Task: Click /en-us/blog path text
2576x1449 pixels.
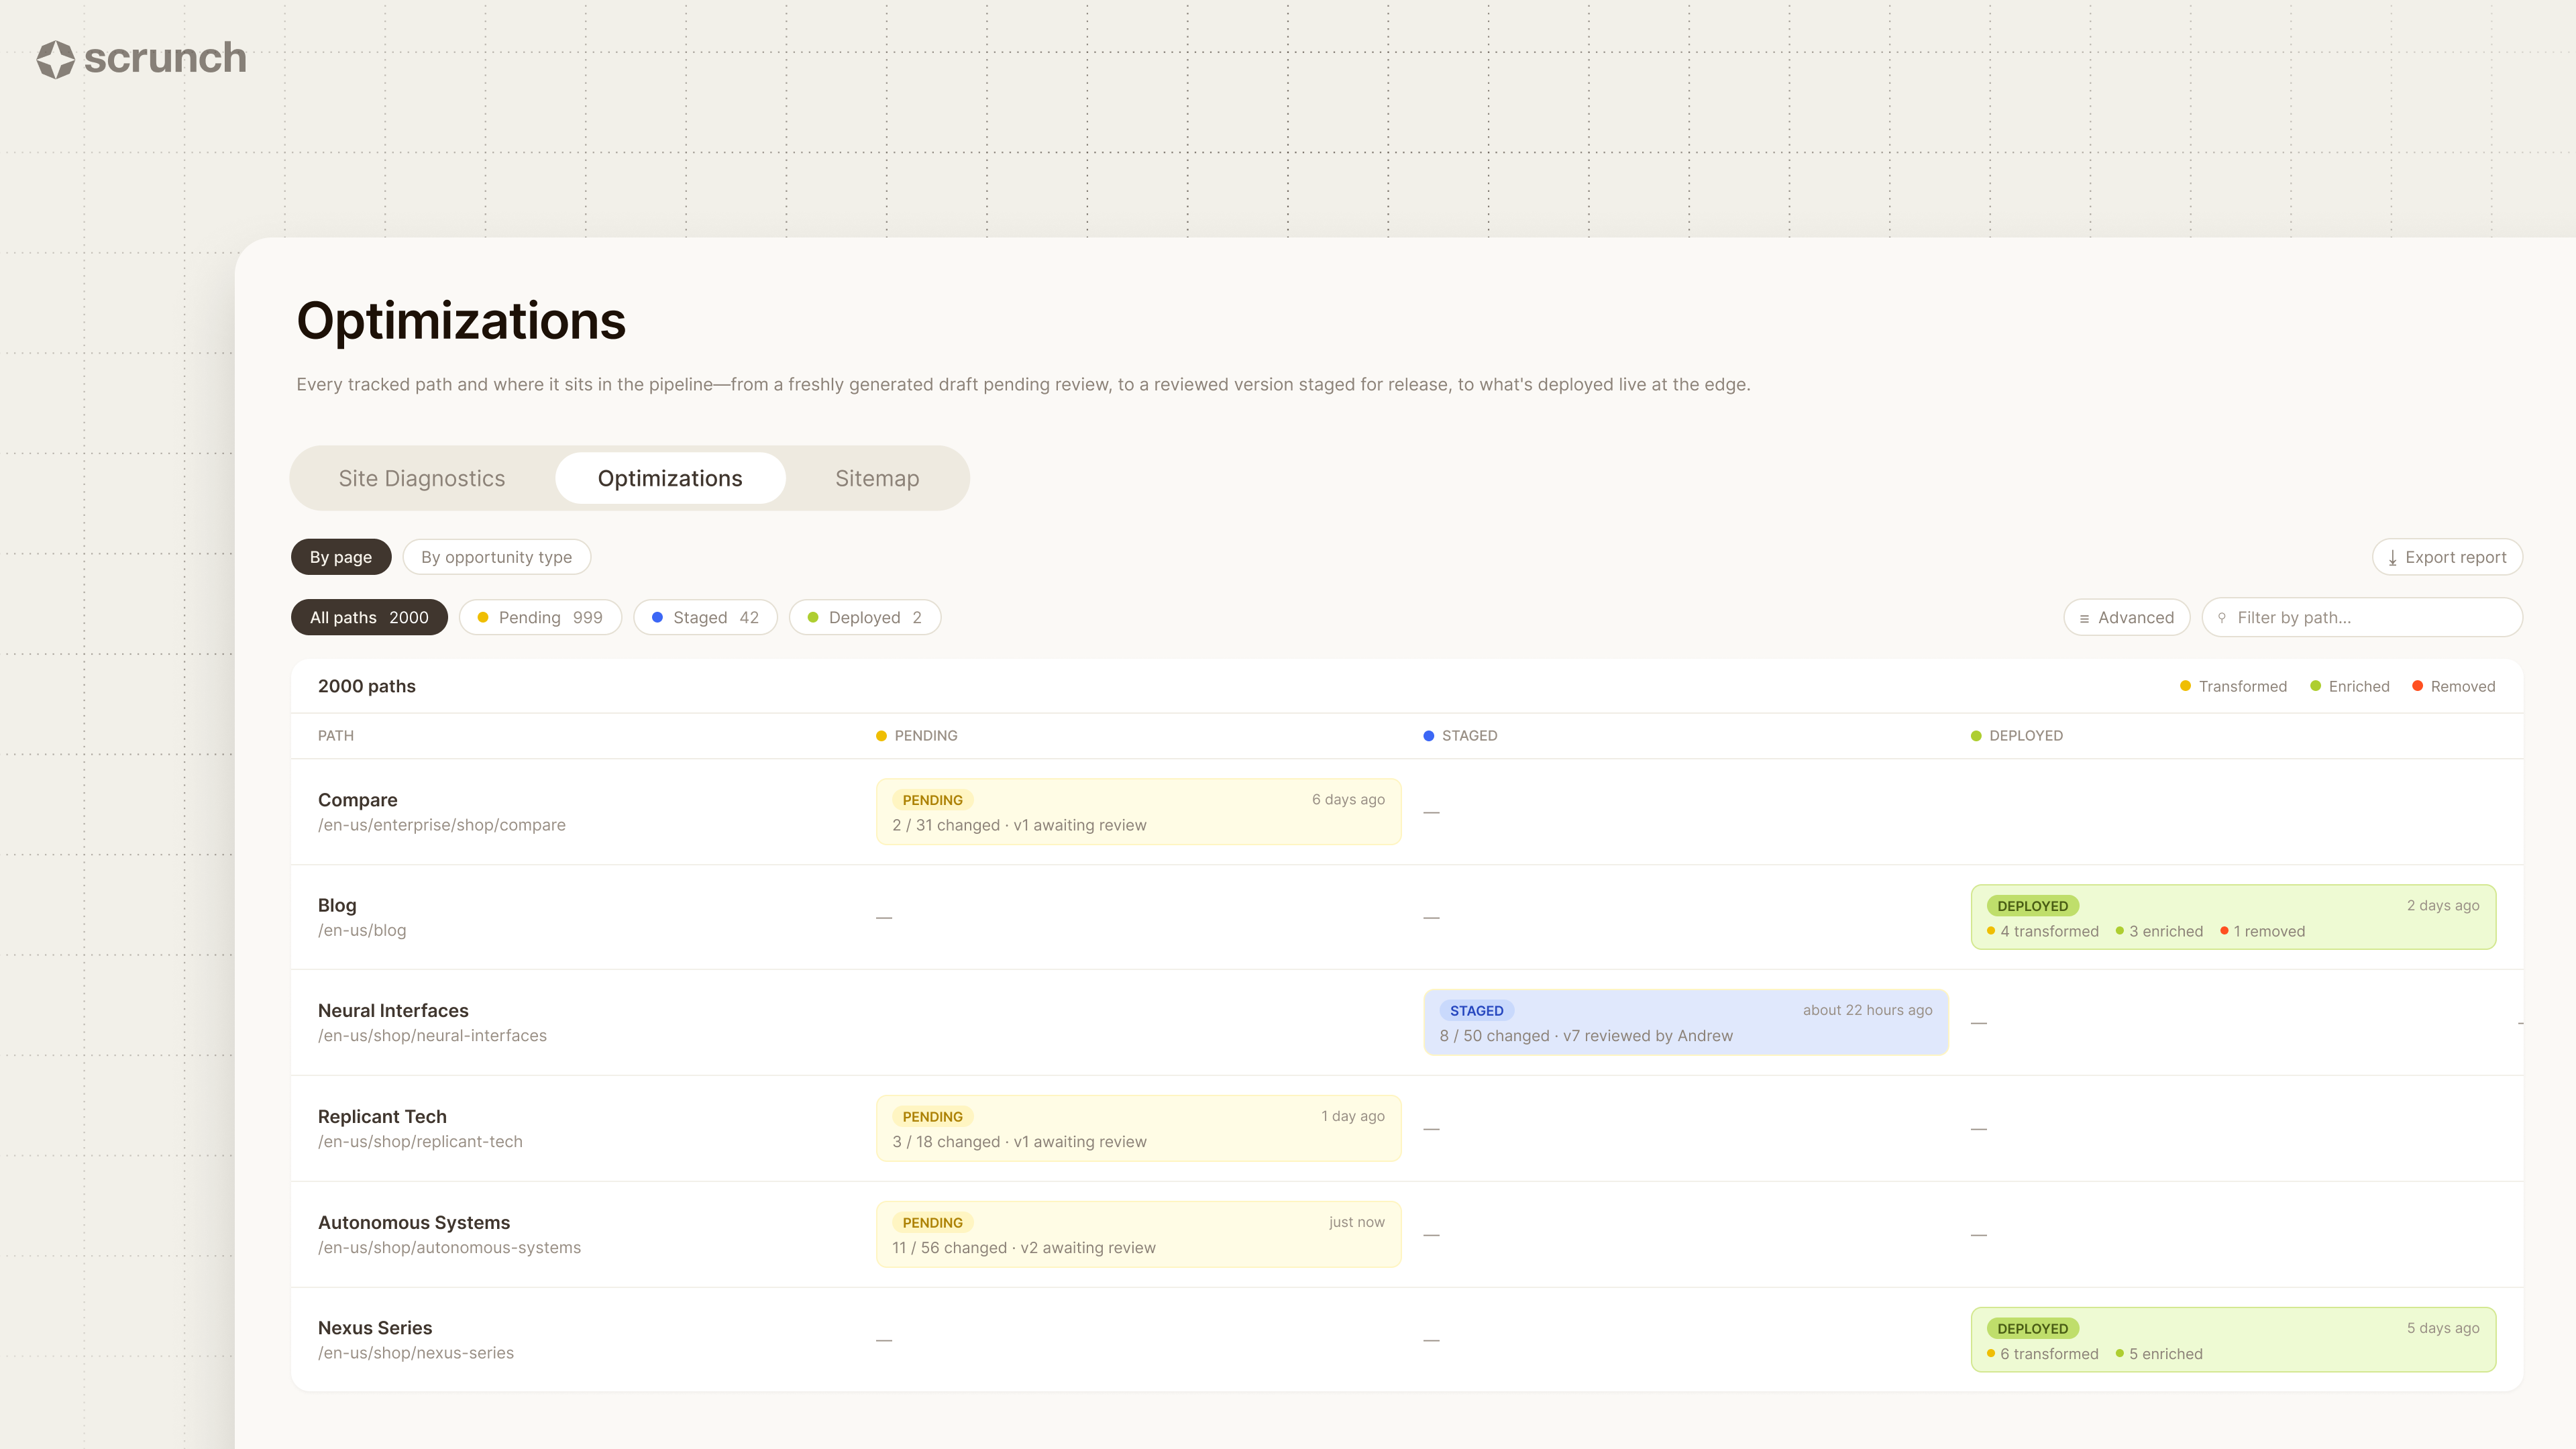Action: [x=362, y=930]
